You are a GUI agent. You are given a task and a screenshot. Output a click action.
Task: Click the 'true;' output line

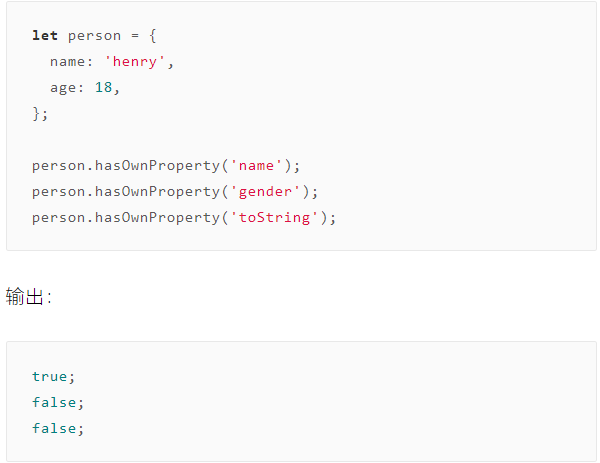coord(53,377)
